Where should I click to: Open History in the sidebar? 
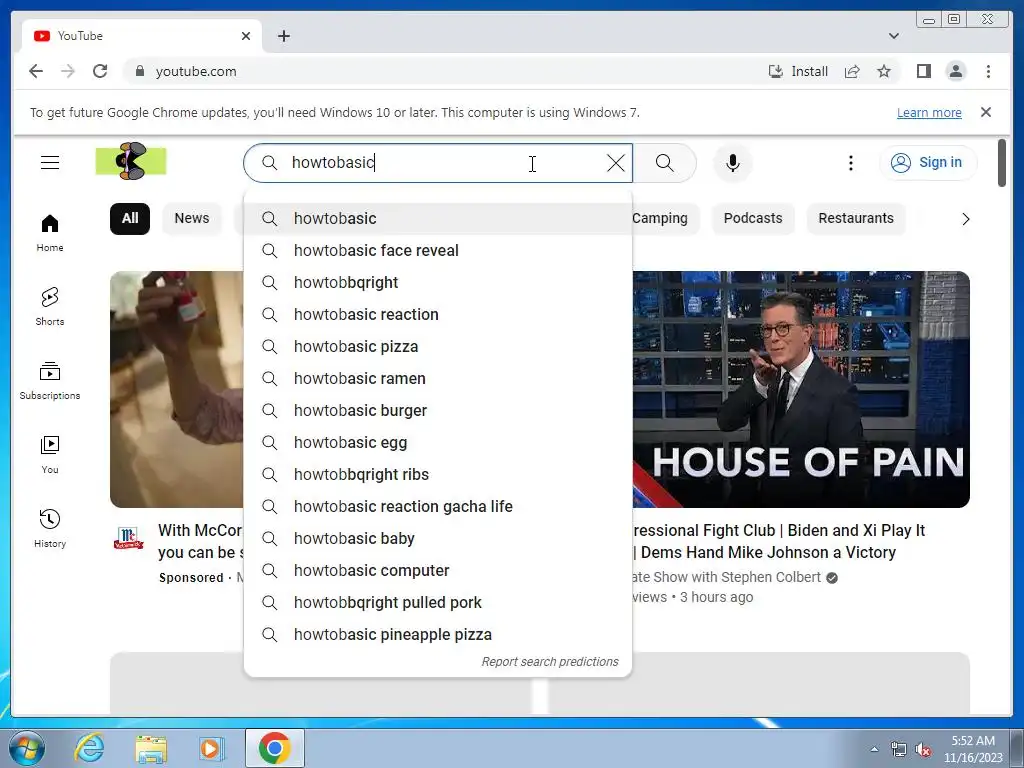pyautogui.click(x=50, y=528)
